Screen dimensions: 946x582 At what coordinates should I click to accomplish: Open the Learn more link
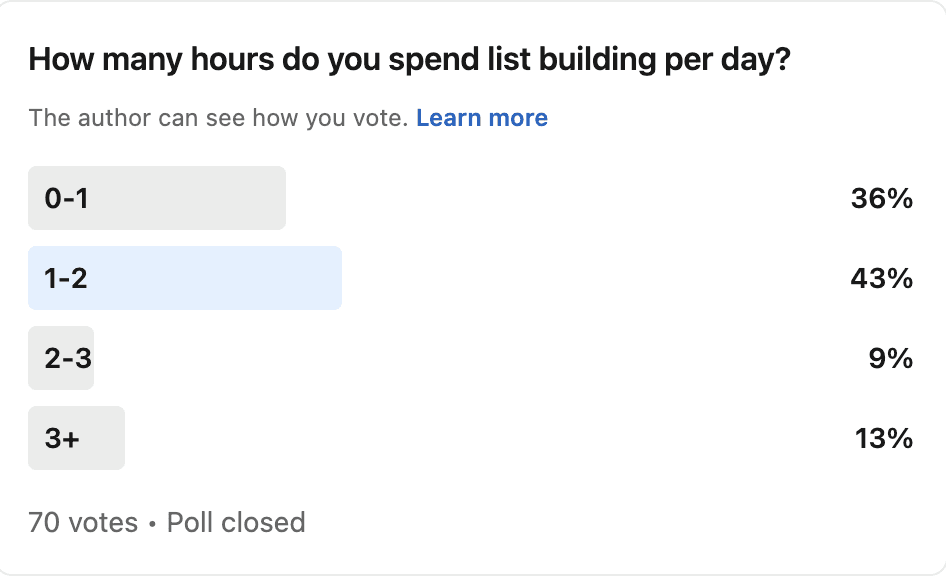pyautogui.click(x=482, y=118)
